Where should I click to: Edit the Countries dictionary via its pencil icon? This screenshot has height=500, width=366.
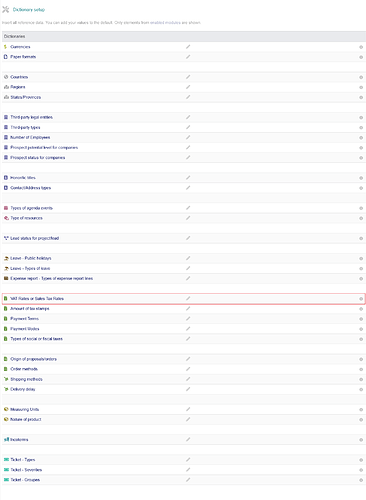click(x=188, y=77)
